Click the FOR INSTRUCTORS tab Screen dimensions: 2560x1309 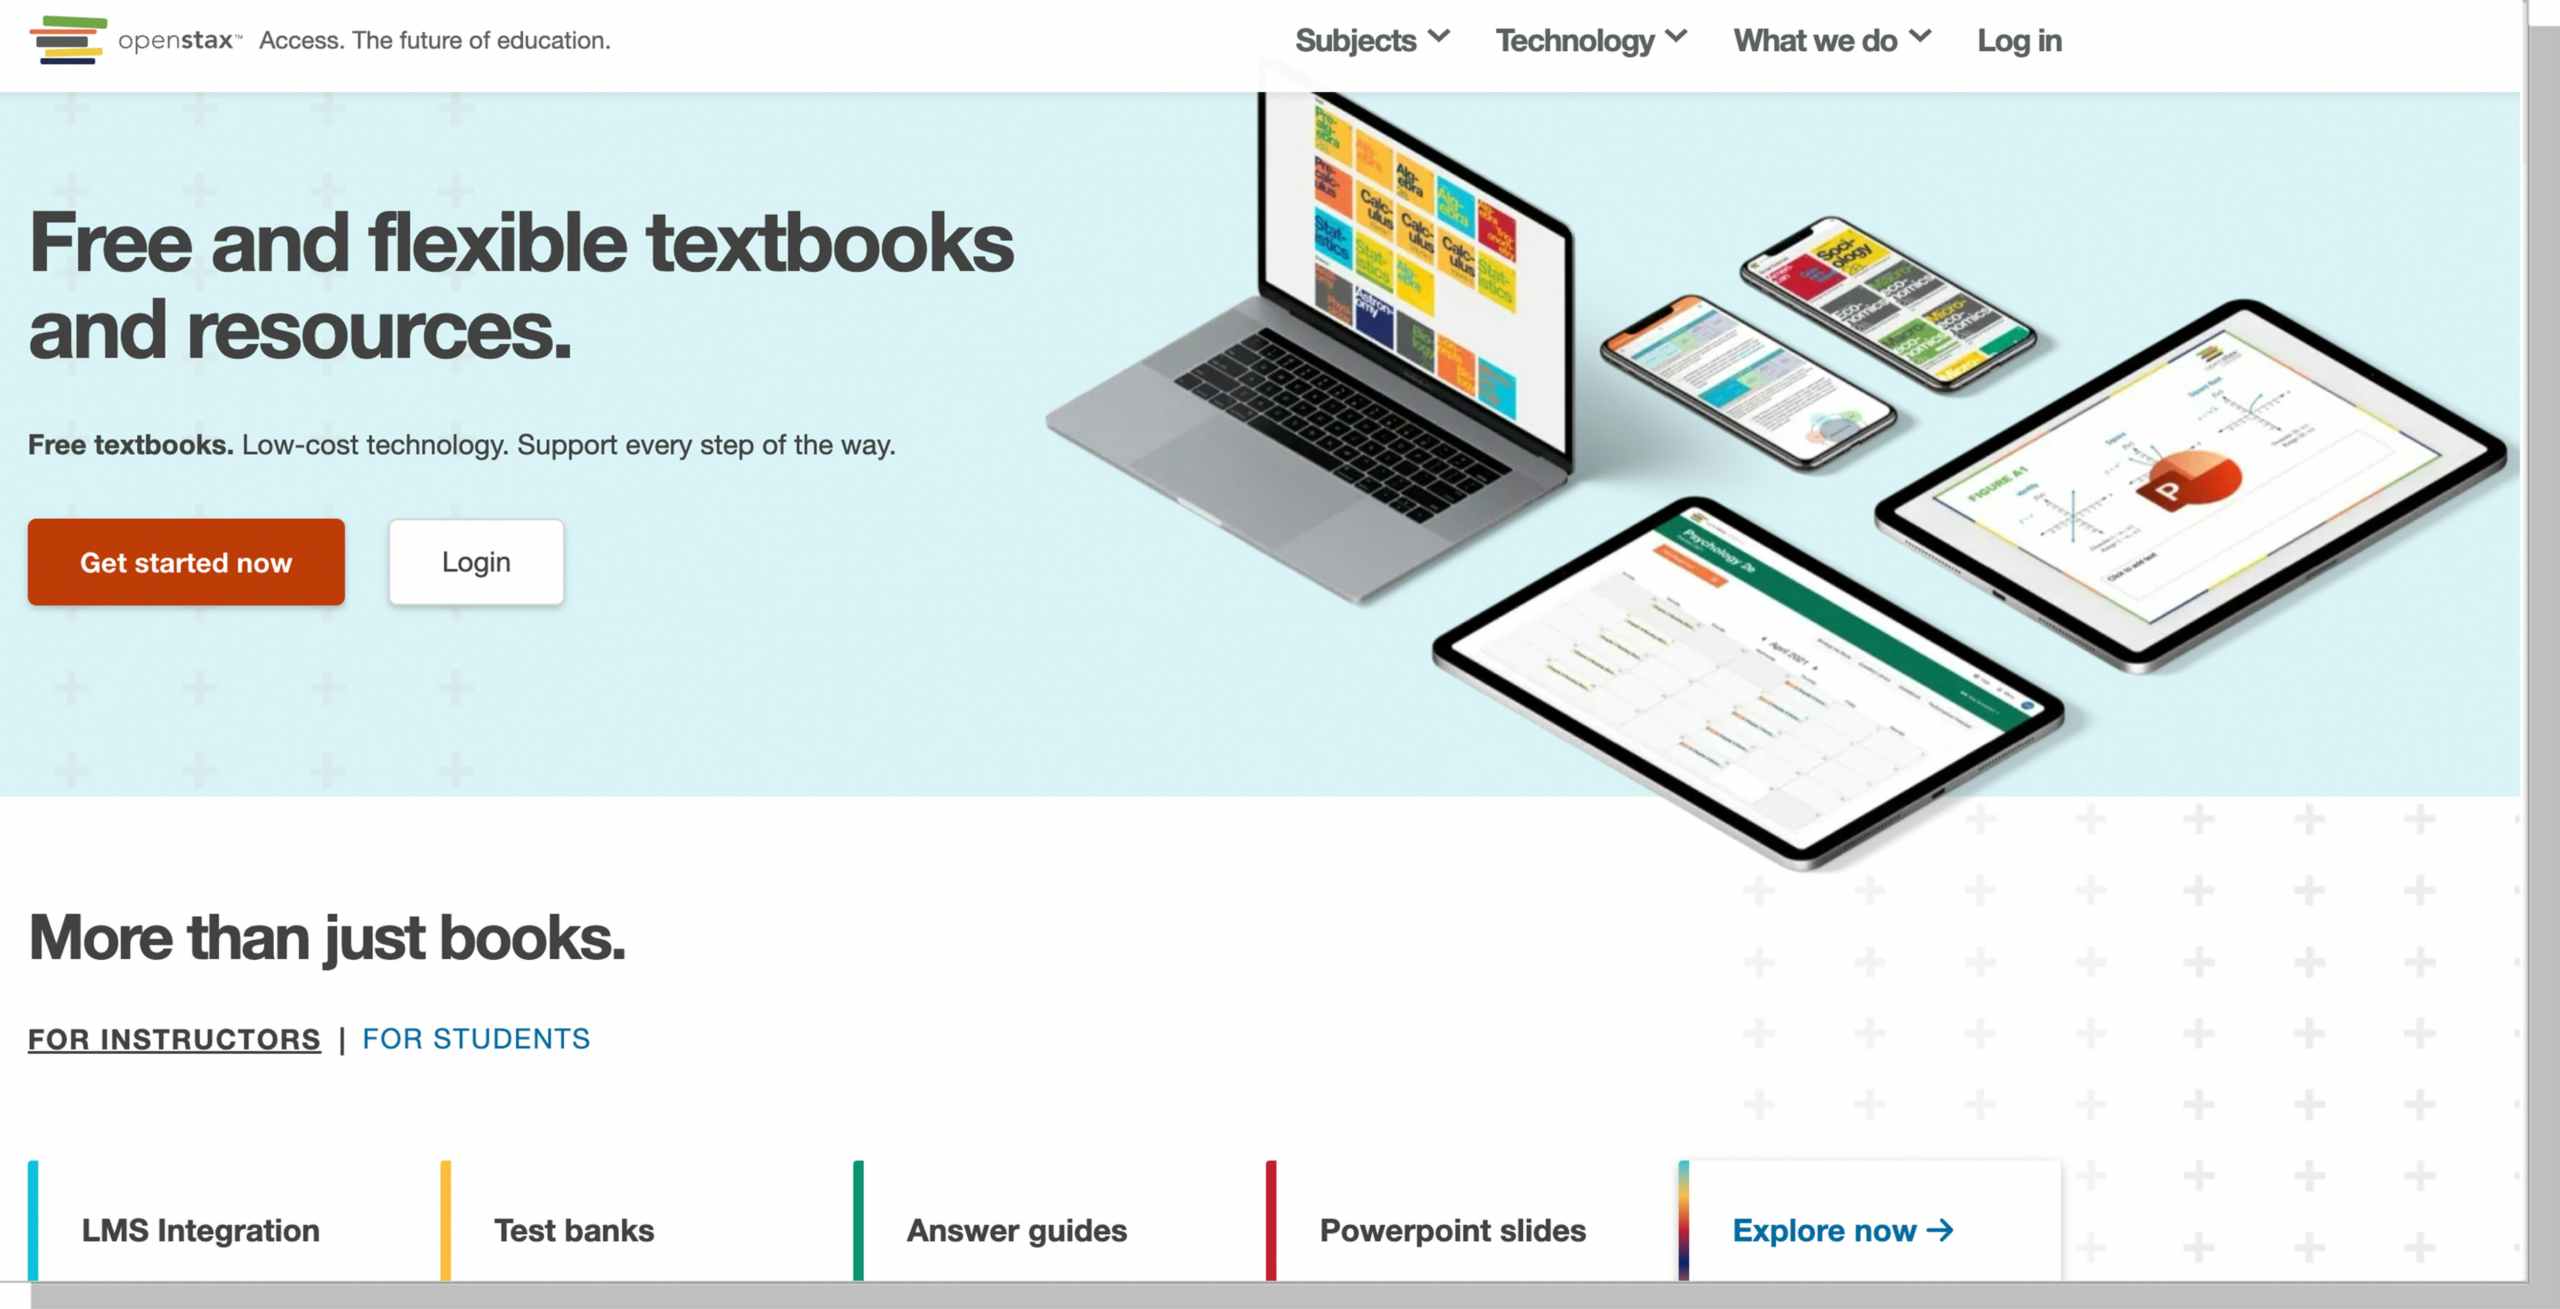[174, 1039]
